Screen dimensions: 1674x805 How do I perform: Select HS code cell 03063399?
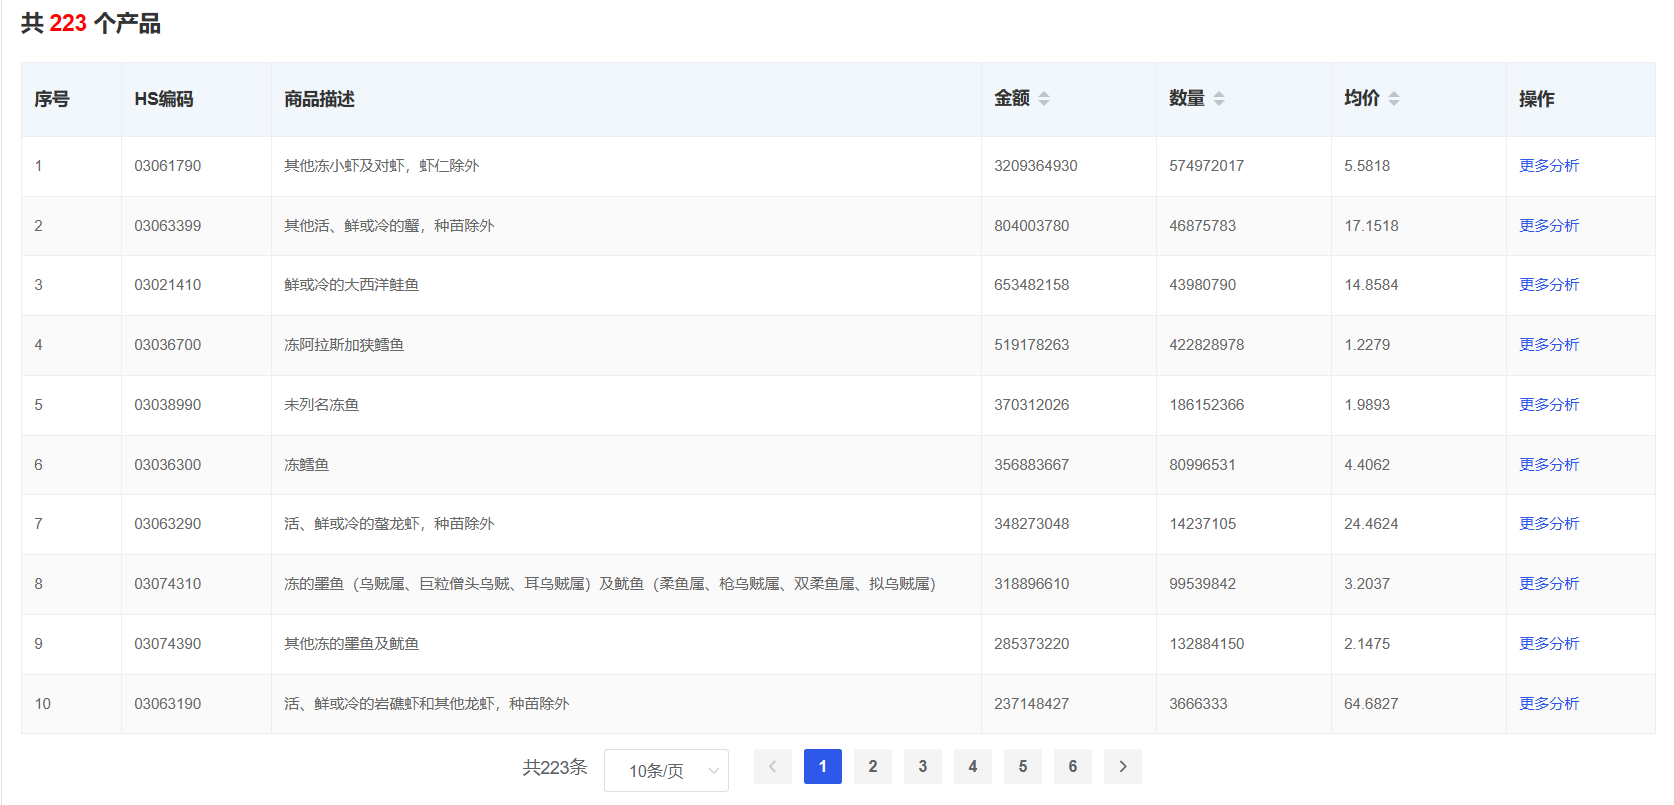(168, 226)
